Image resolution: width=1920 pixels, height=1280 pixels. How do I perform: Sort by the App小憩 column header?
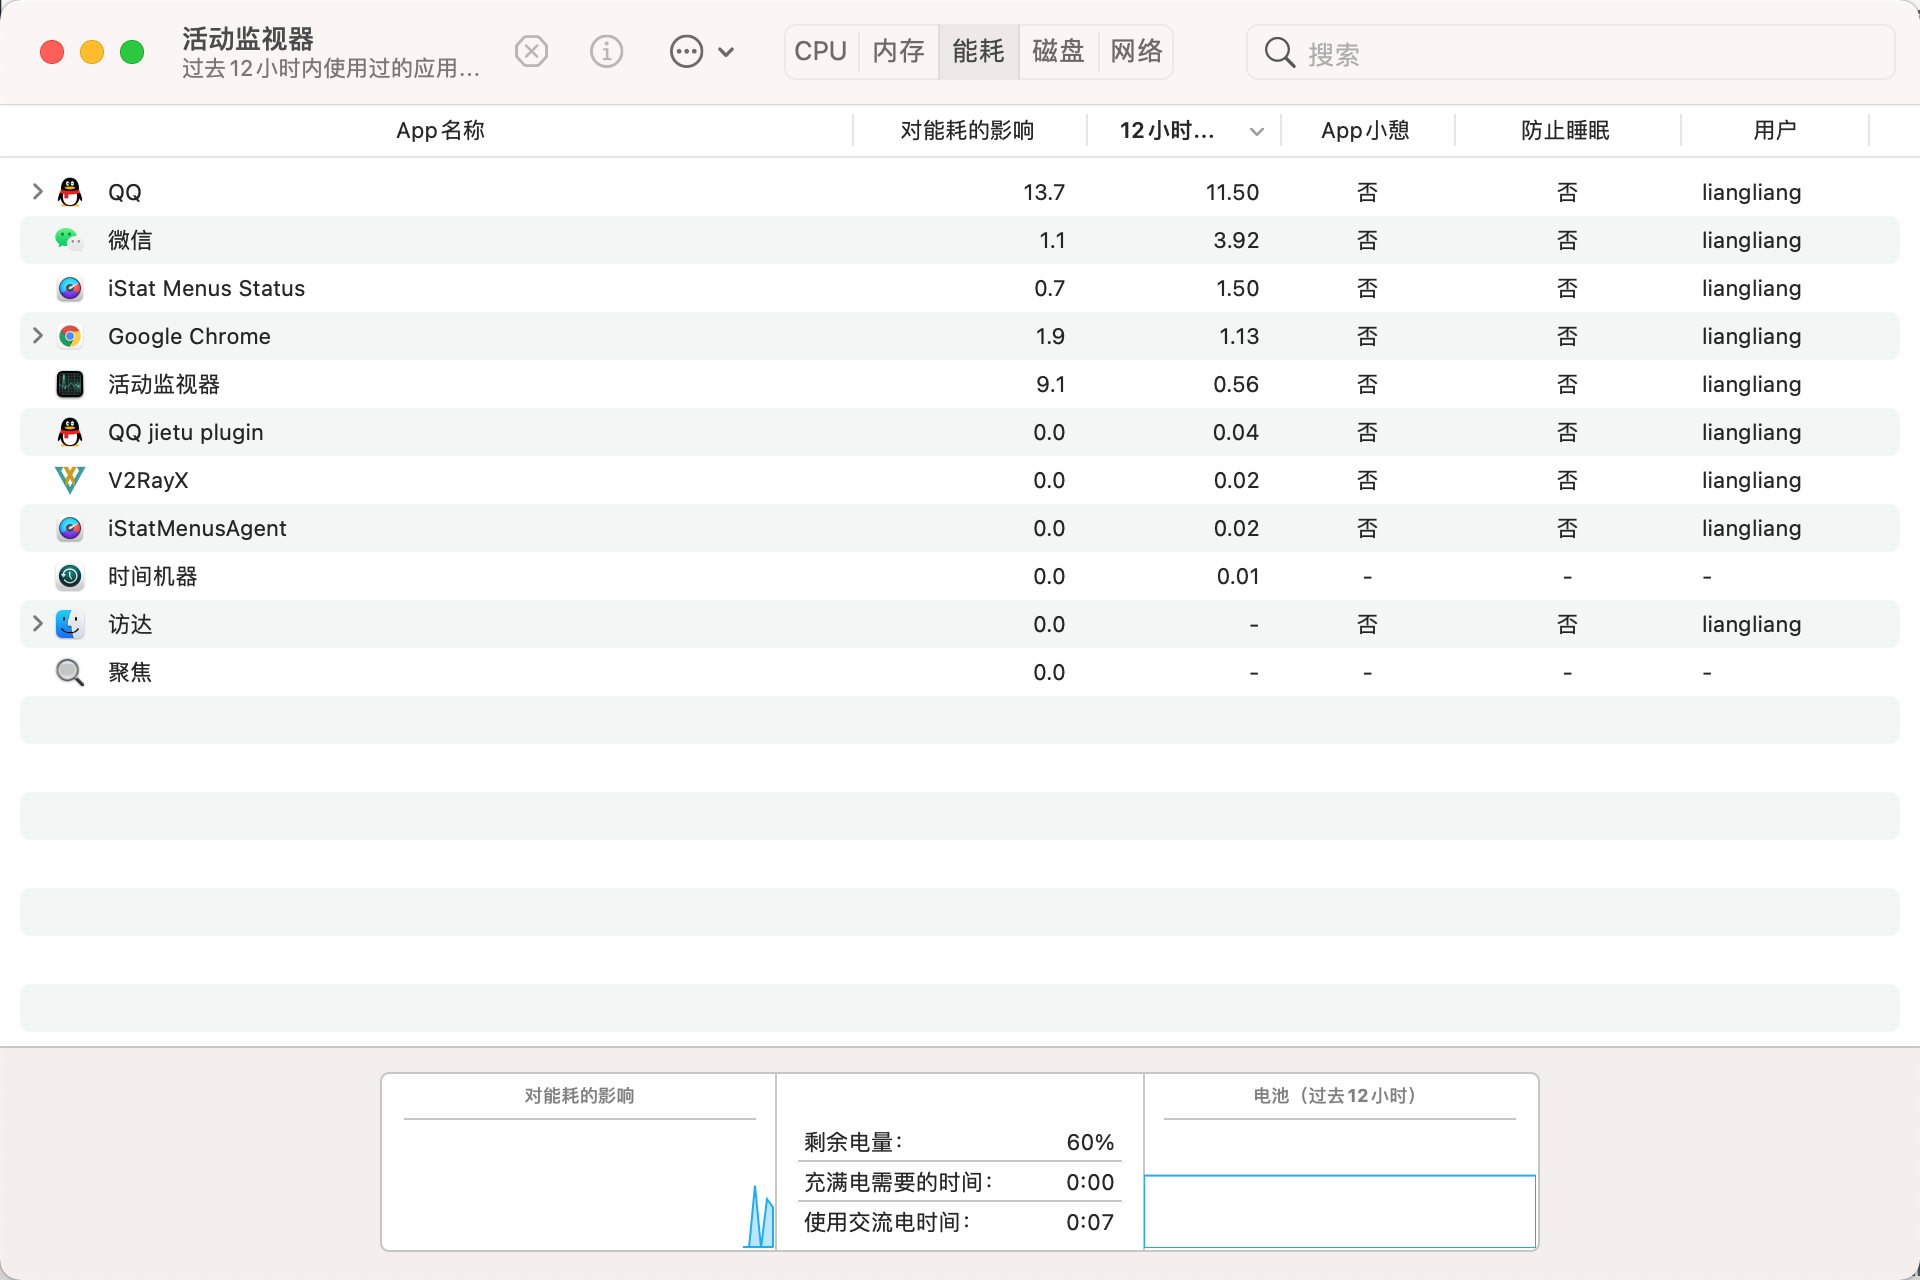(x=1365, y=130)
